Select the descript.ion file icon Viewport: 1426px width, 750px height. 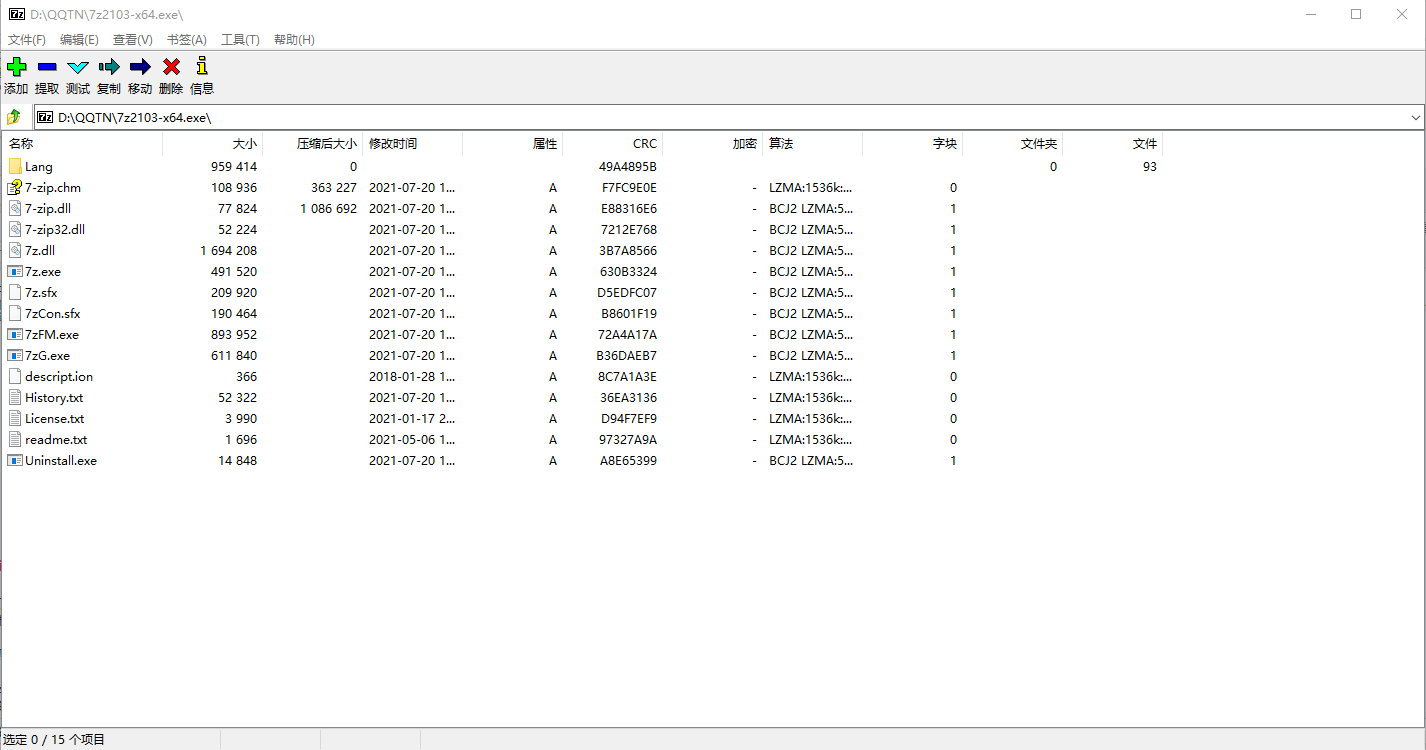tap(15, 376)
